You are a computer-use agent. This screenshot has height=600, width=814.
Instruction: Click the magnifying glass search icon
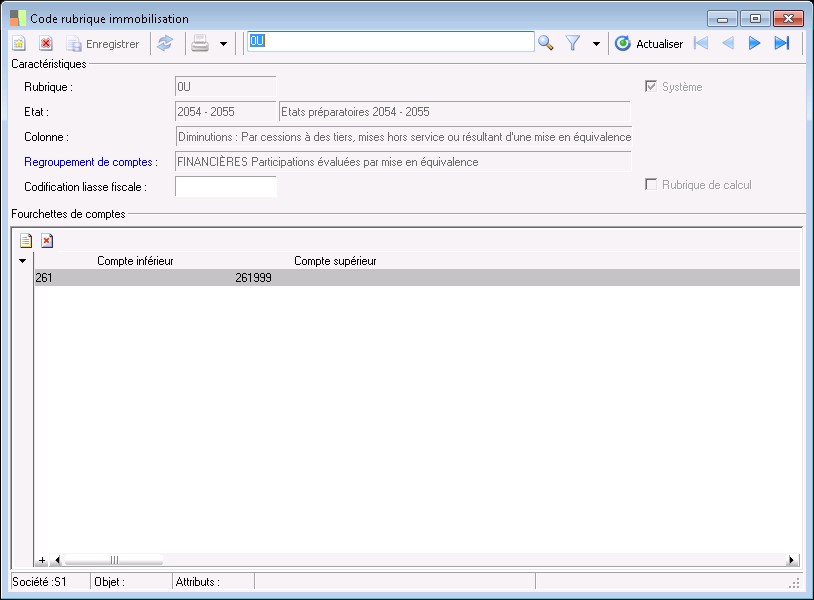(546, 43)
